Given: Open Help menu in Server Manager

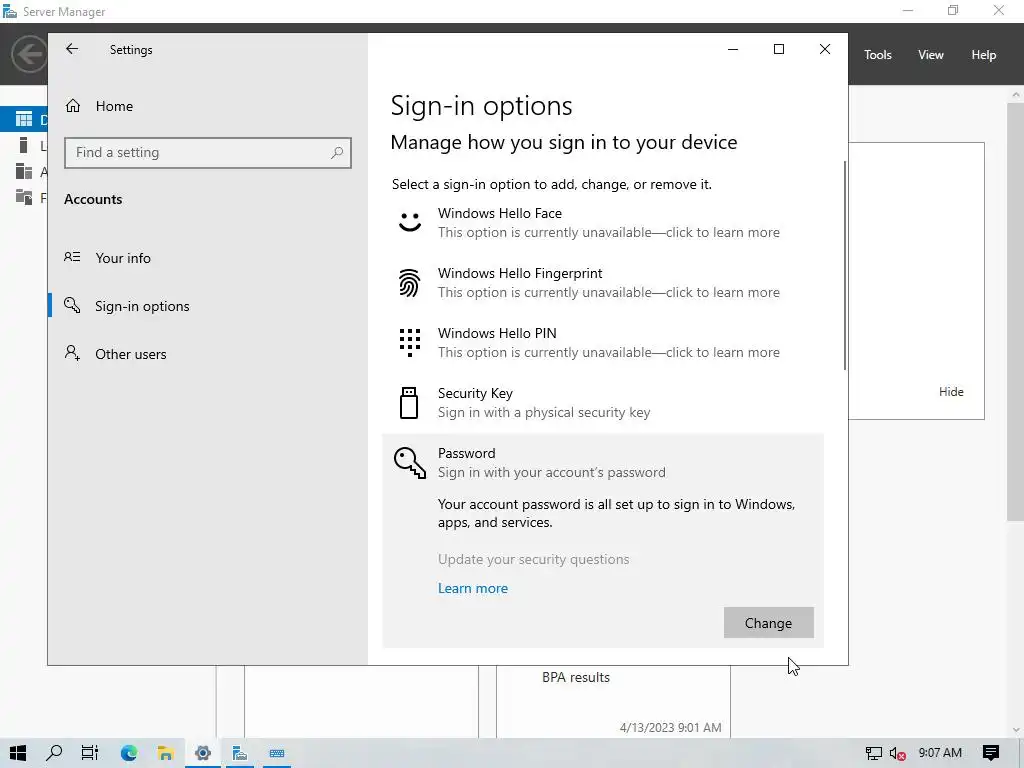Looking at the screenshot, I should [984, 55].
